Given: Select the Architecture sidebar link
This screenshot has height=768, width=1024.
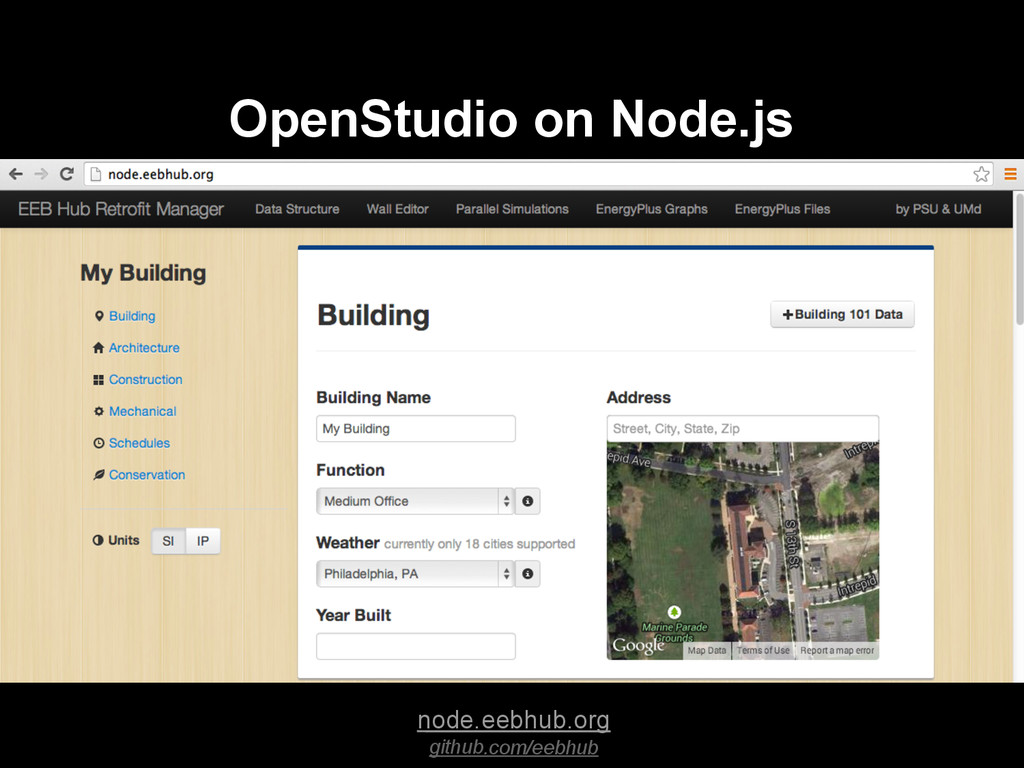Looking at the screenshot, I should tap(144, 347).
